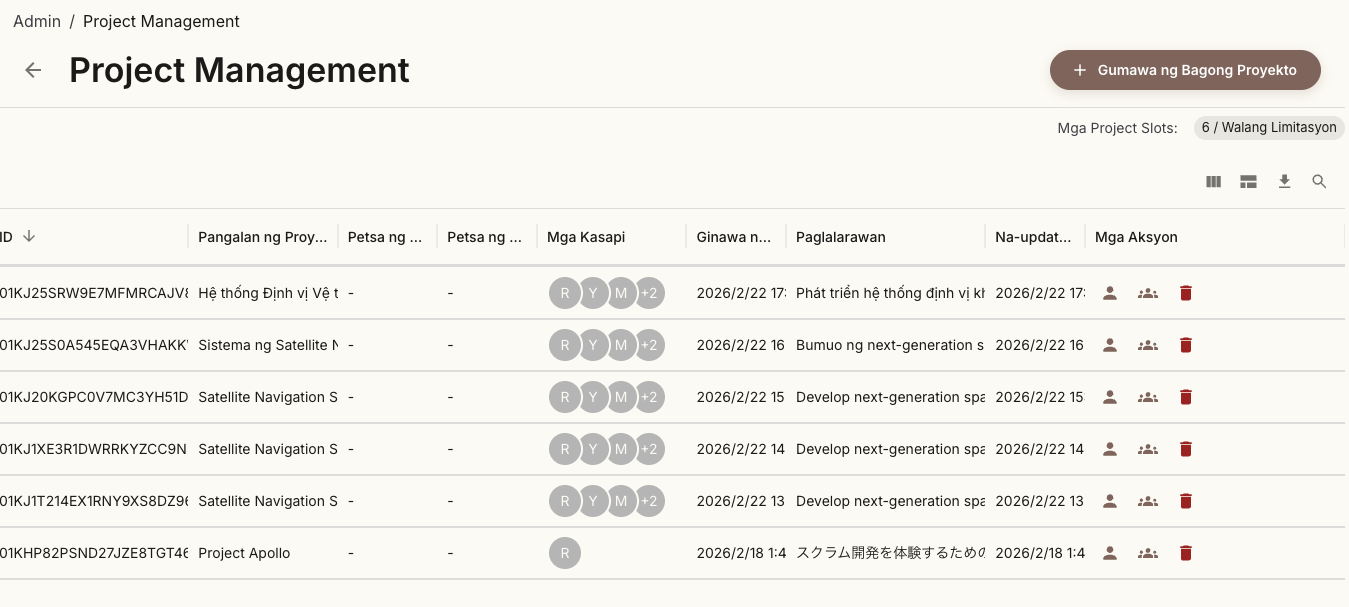Viewport: 1349px width, 607px height.
Task: Select the Mga Aksyon column header
Action: pos(1135,237)
